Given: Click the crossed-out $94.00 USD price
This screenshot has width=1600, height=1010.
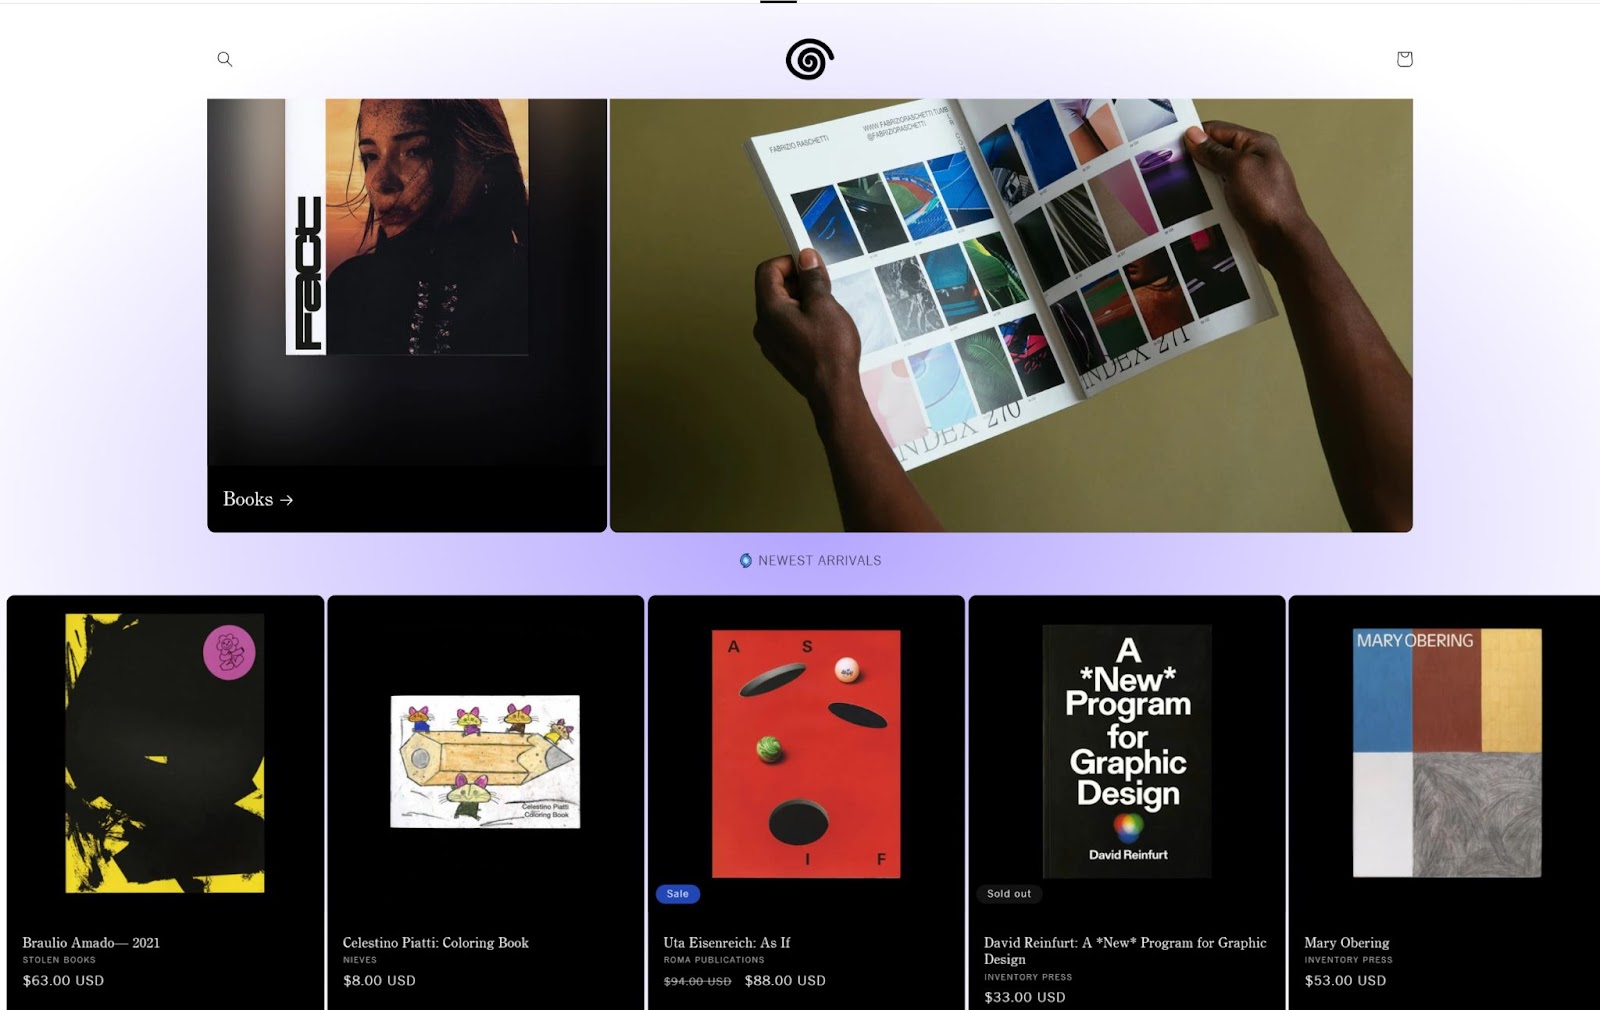Looking at the screenshot, I should pyautogui.click(x=698, y=981).
